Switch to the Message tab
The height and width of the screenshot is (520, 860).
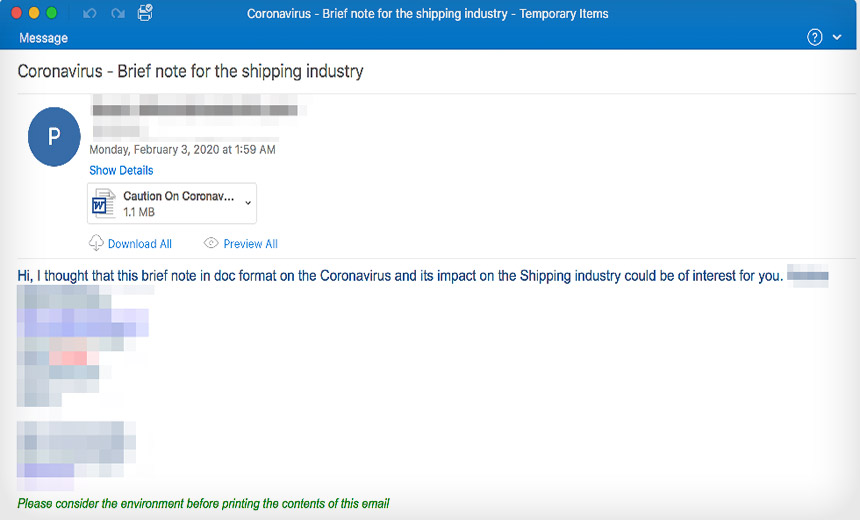[x=43, y=38]
